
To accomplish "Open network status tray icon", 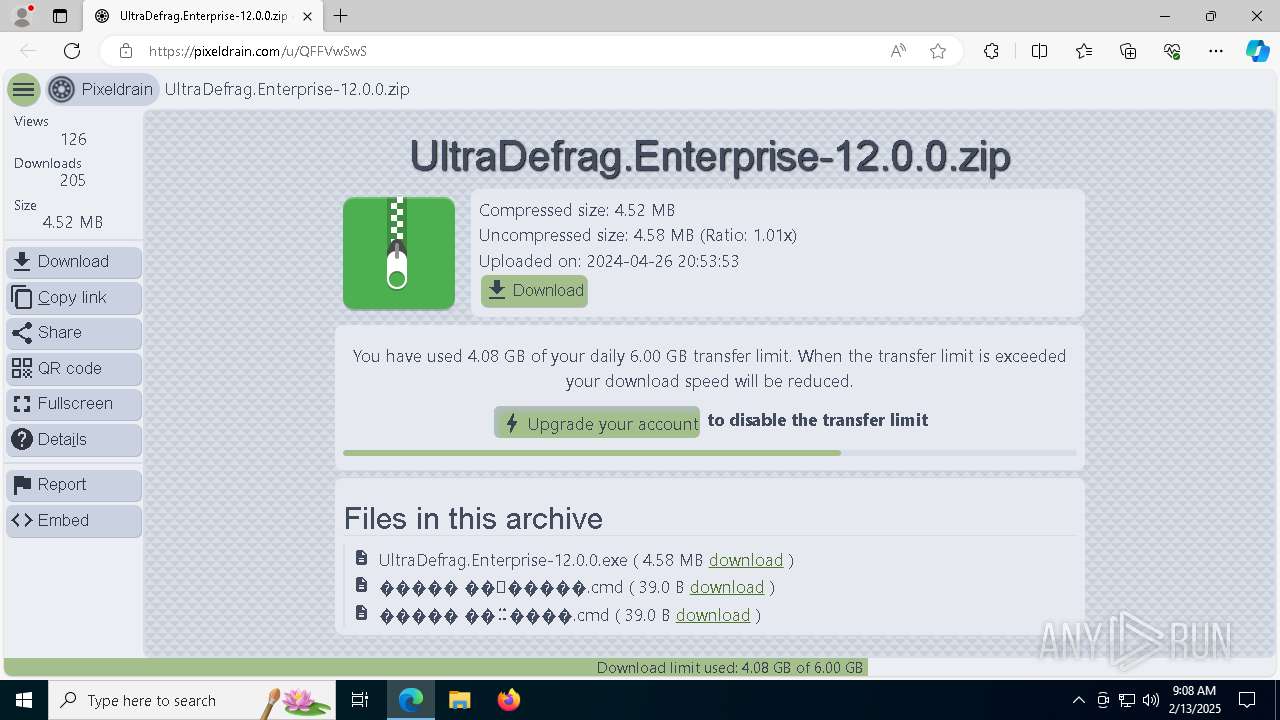I will pyautogui.click(x=1127, y=700).
